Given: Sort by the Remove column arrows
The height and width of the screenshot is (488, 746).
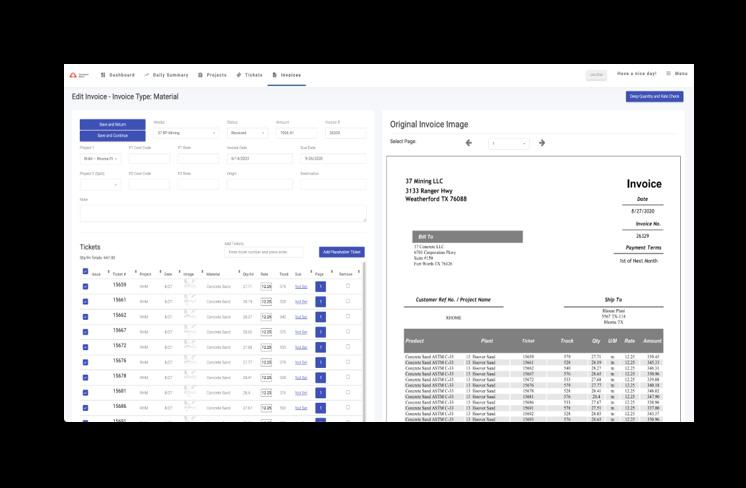Looking at the screenshot, I should coord(359,272).
